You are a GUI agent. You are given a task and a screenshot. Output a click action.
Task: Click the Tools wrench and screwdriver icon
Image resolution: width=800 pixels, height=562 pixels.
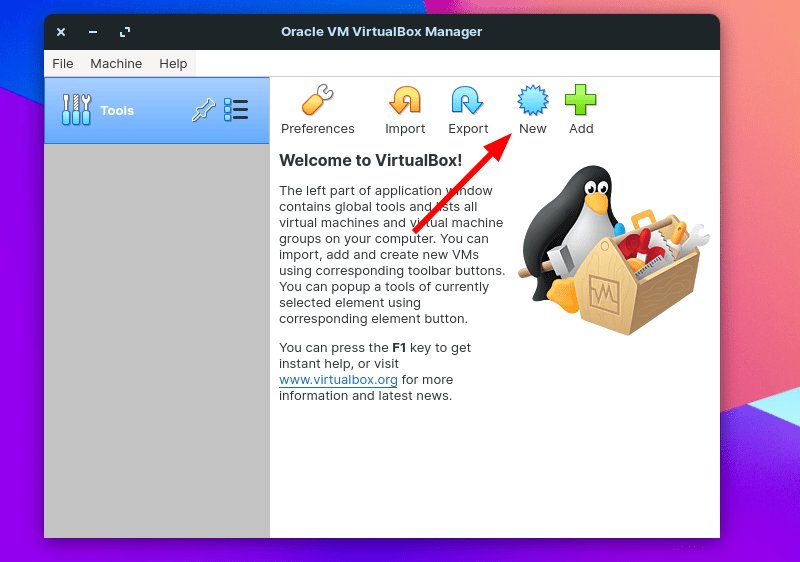coord(76,110)
